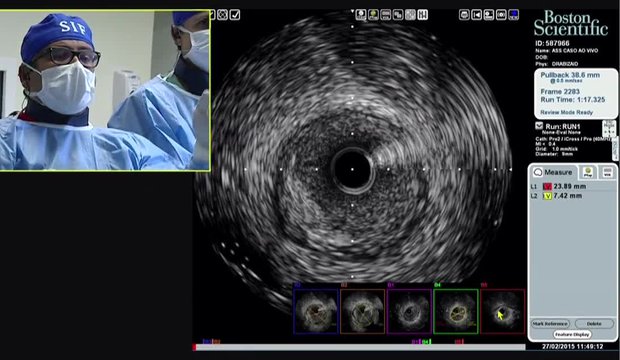Click the first icon in the center toolbar group
Viewport: 620px width, 360px height.
pyautogui.click(x=361, y=15)
